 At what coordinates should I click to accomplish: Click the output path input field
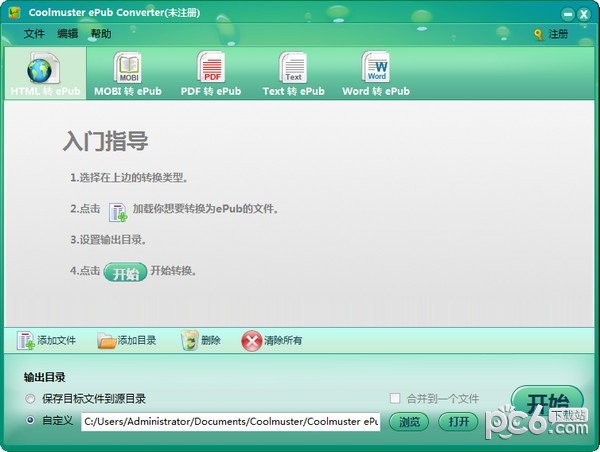pyautogui.click(x=231, y=421)
